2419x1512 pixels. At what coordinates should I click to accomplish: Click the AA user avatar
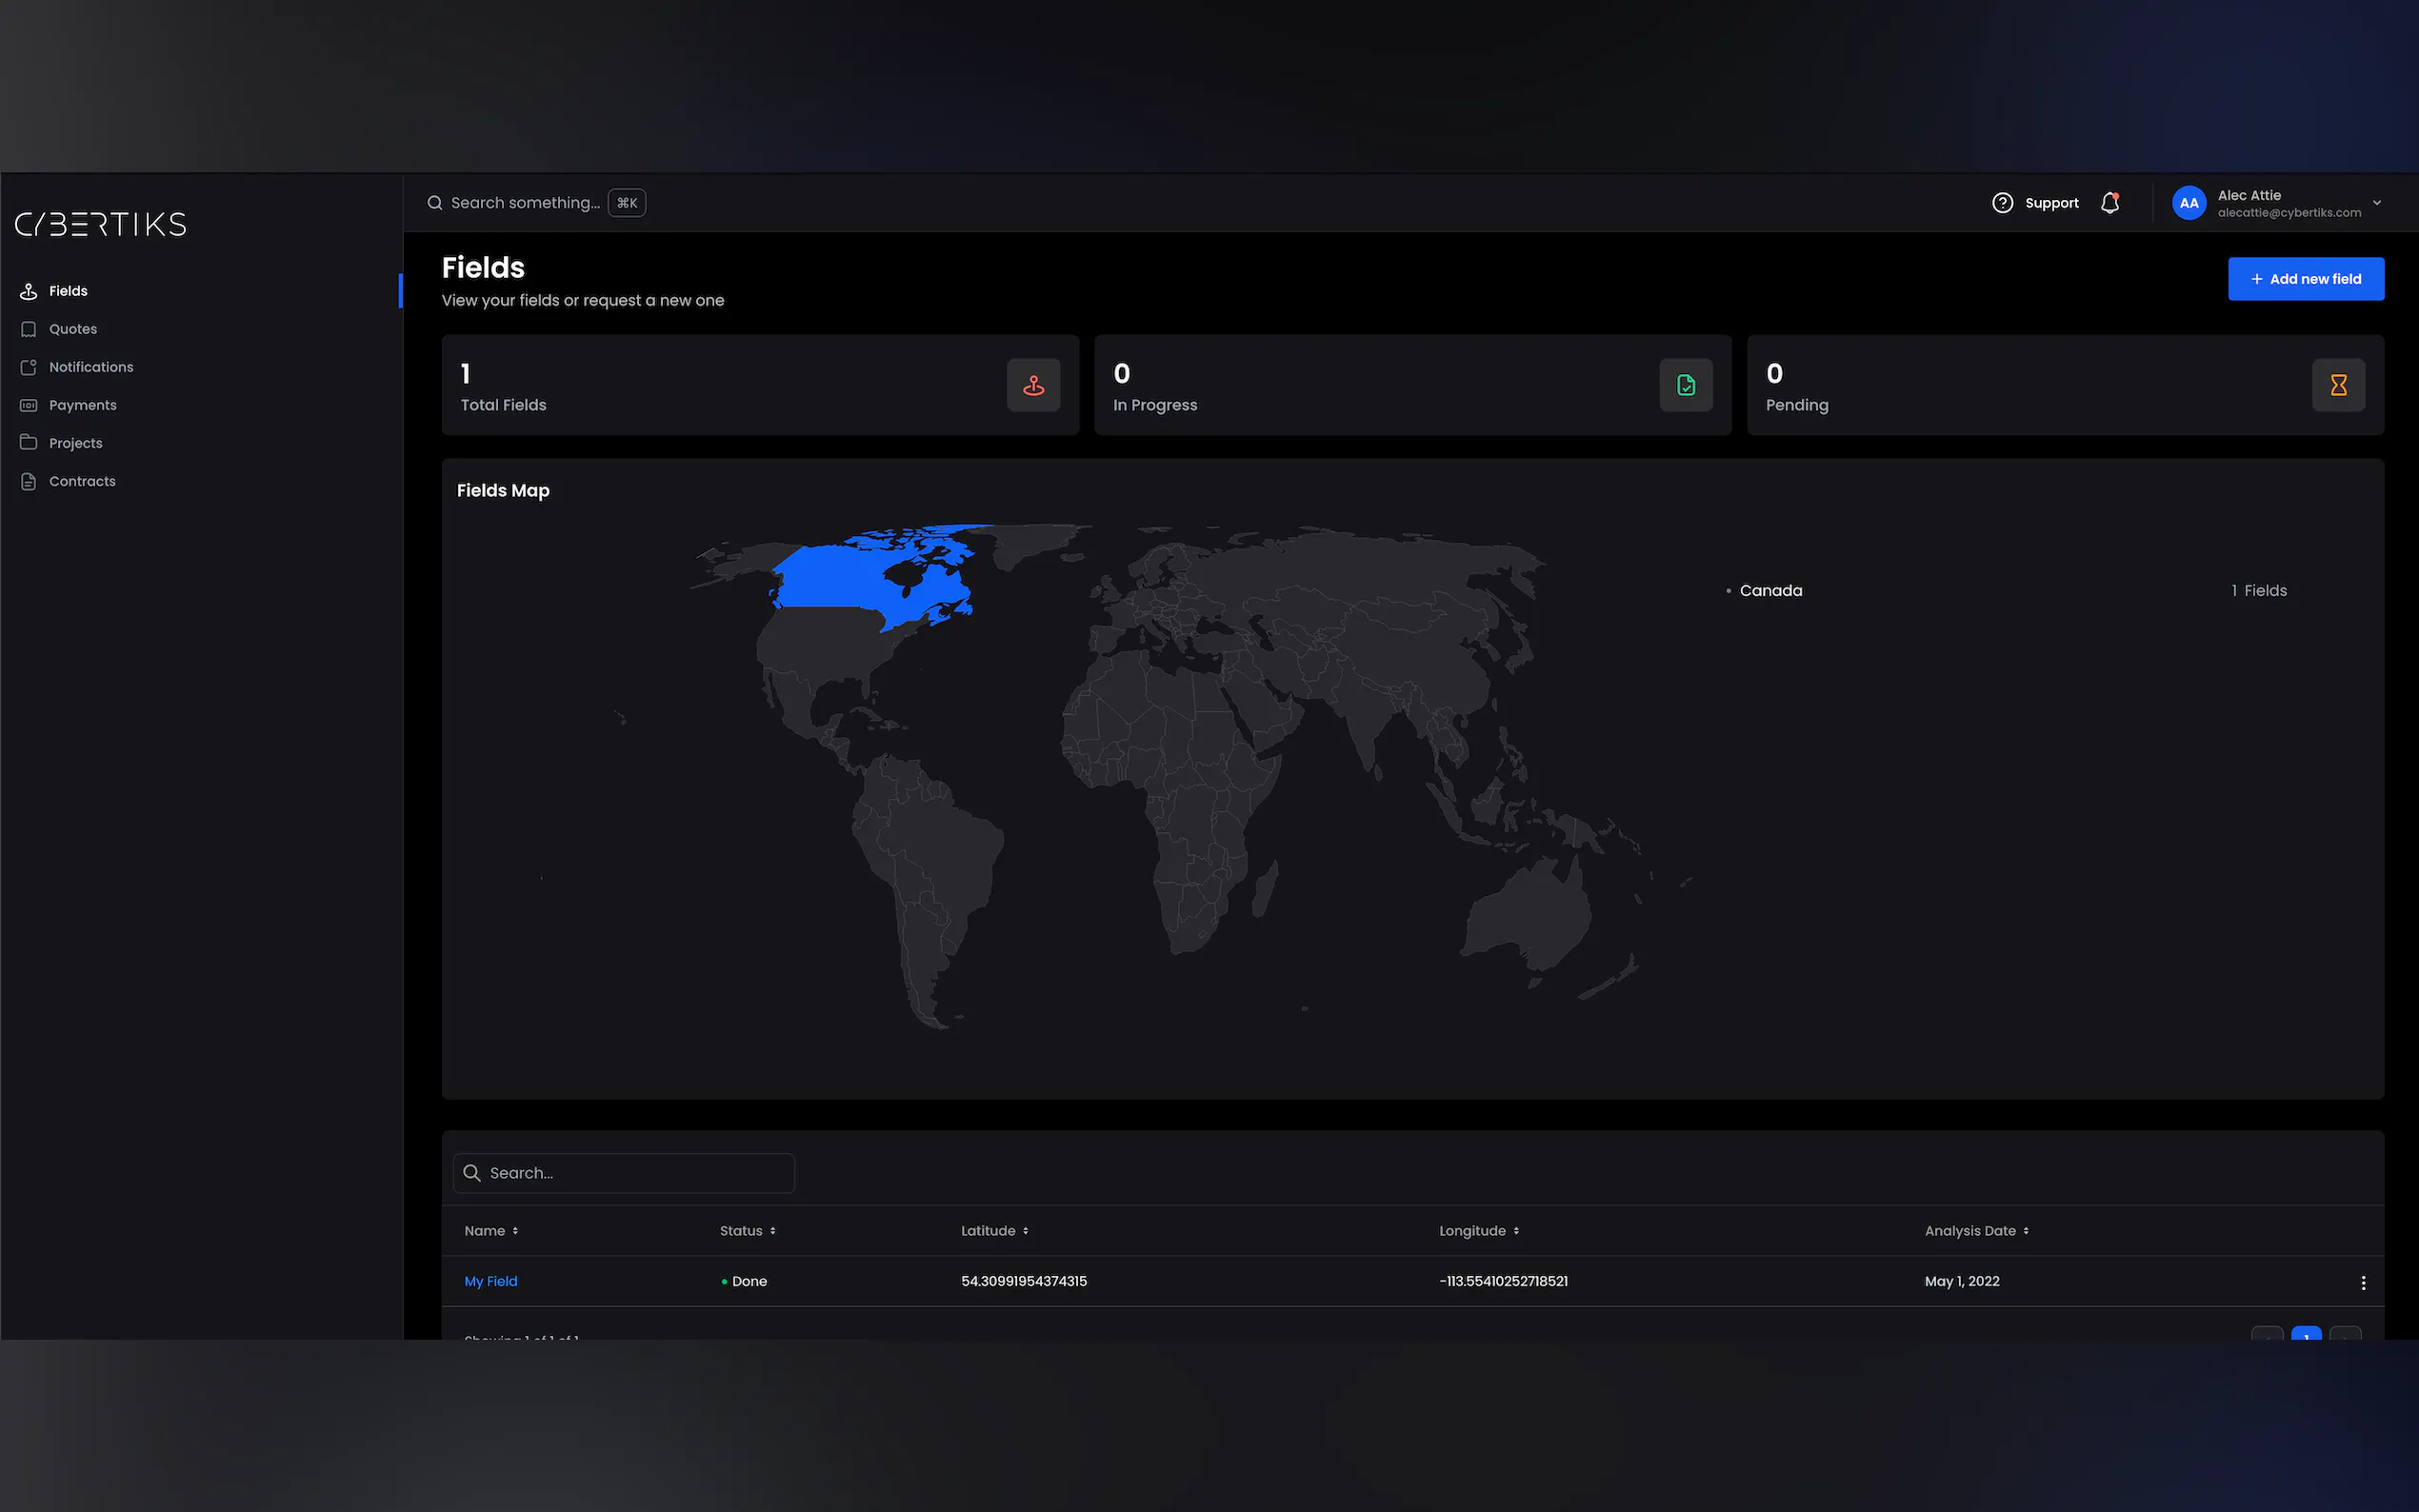click(x=2188, y=203)
